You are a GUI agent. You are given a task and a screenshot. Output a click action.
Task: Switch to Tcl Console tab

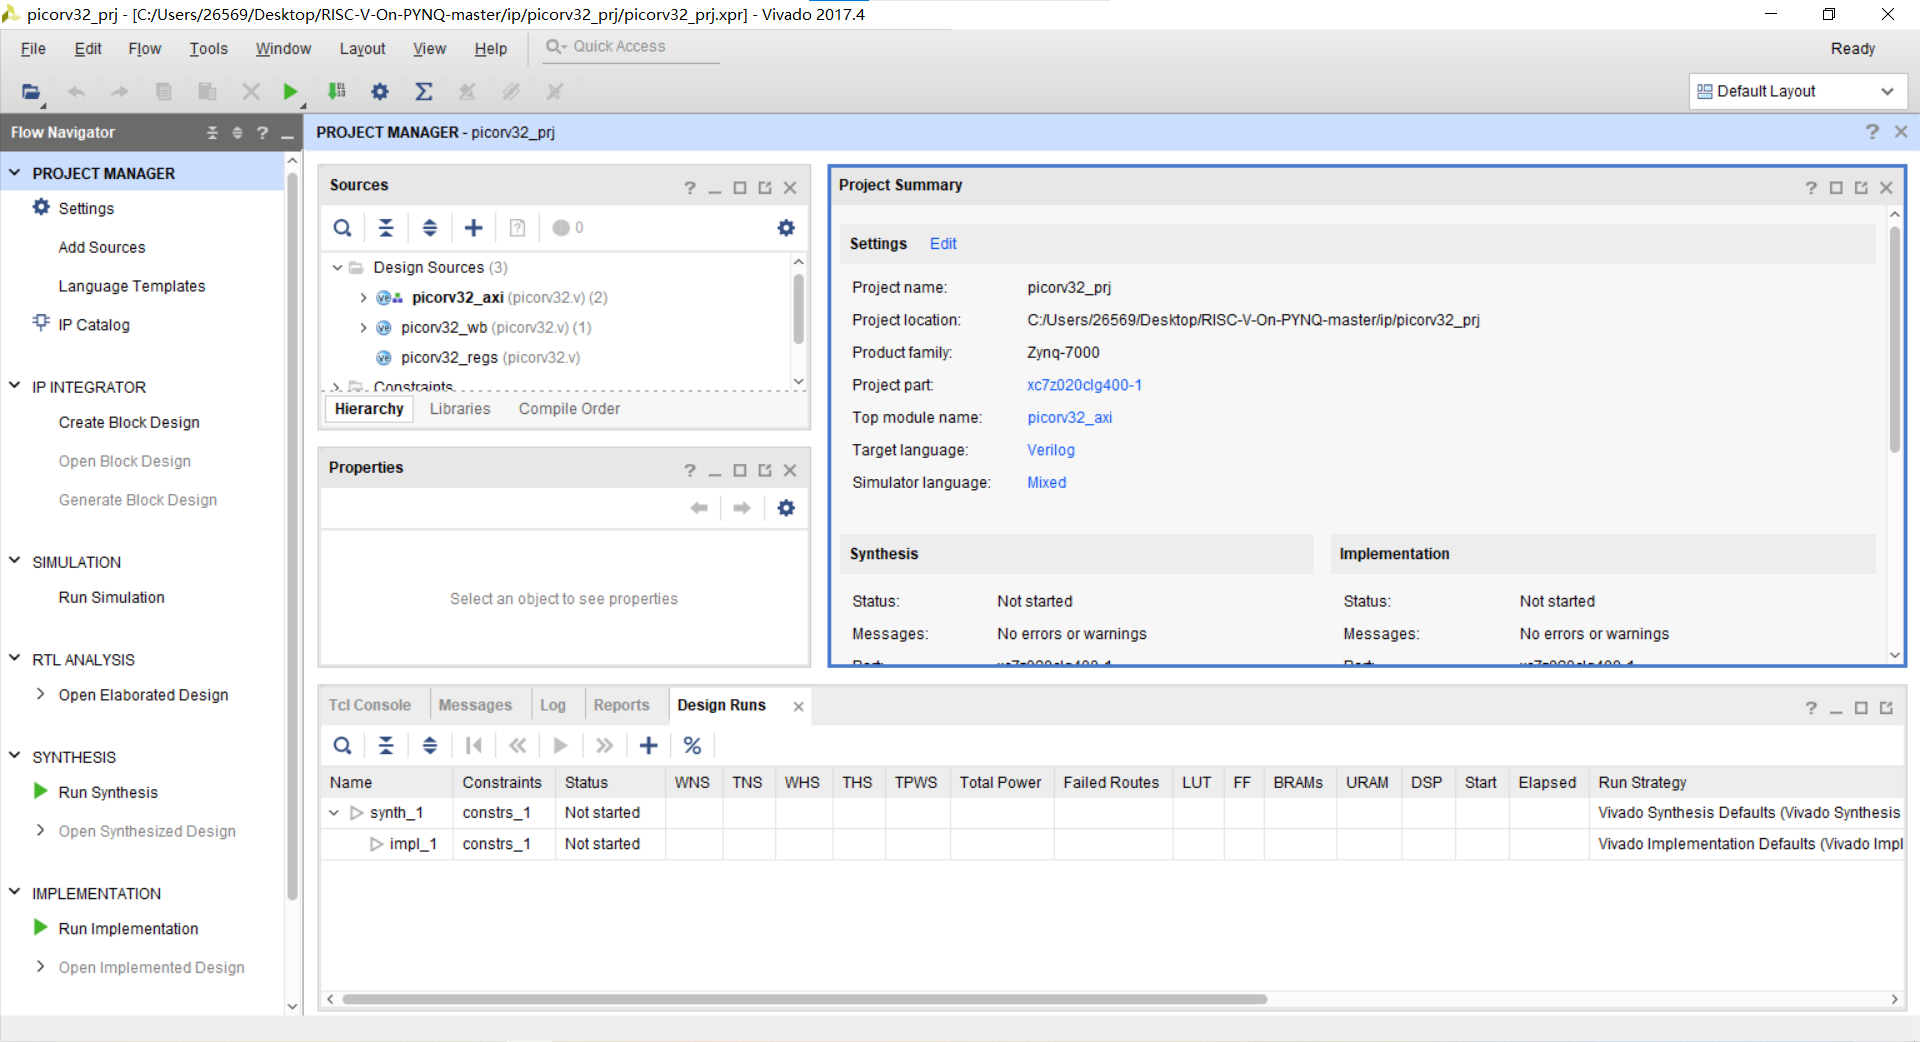click(x=370, y=705)
